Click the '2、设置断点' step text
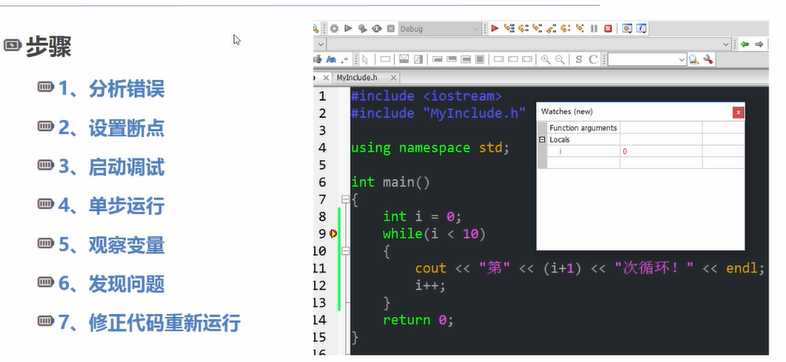Screen dimensions: 786x362 [x=111, y=128]
